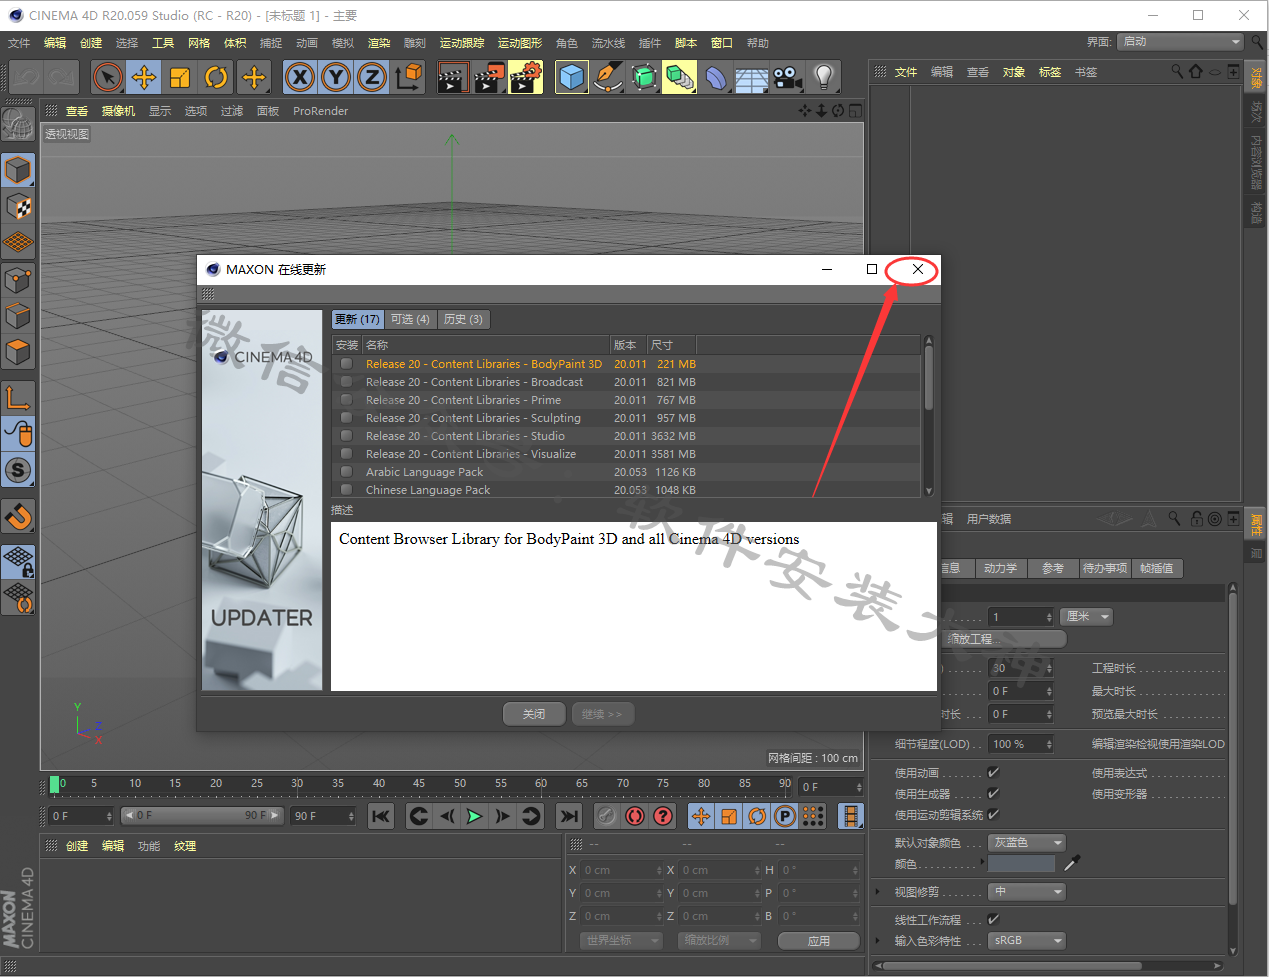Switch to the 动力学 attribute tab
1269x977 pixels.
tap(1000, 568)
